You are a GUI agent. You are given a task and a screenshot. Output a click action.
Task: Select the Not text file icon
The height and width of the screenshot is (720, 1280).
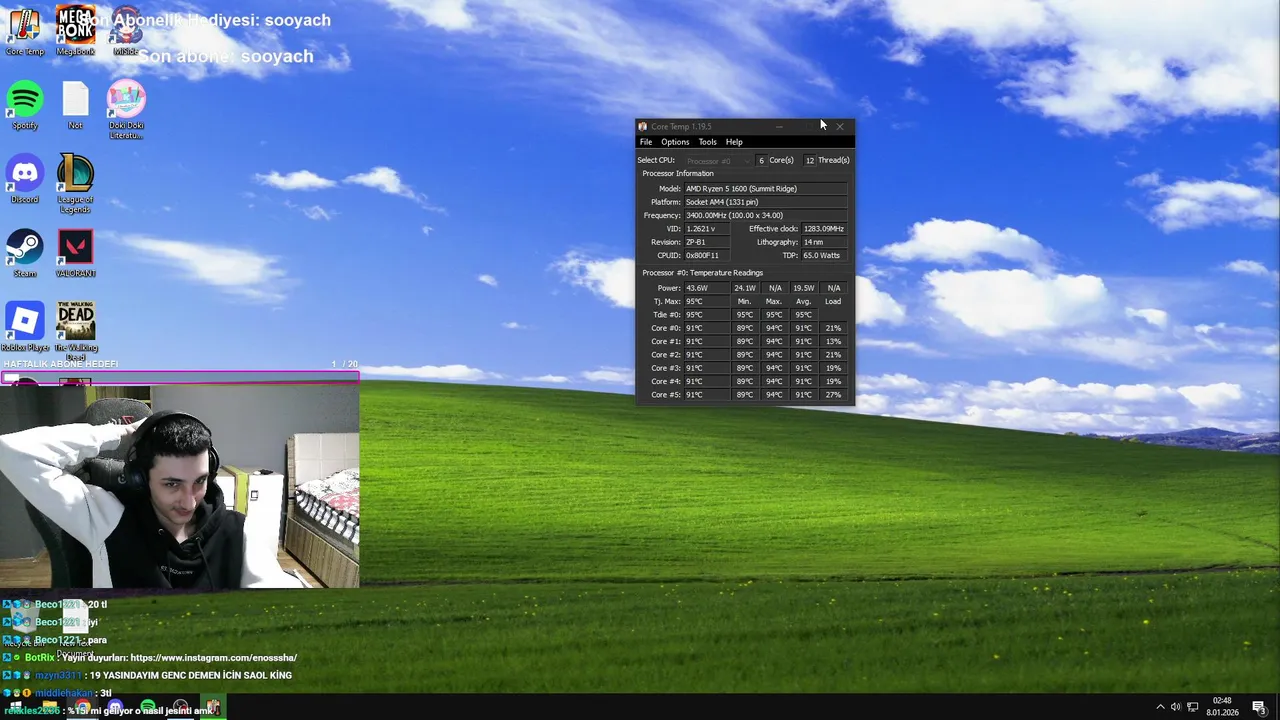[76, 105]
